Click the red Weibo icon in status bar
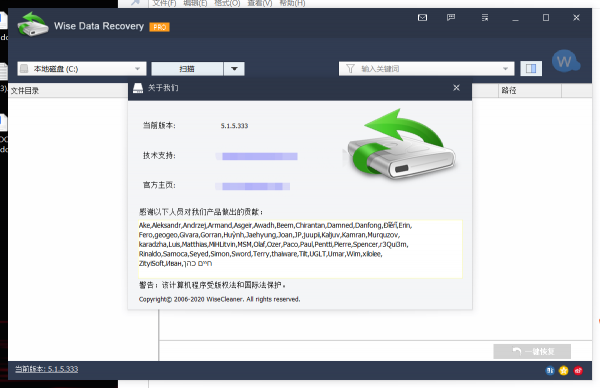 [578, 370]
